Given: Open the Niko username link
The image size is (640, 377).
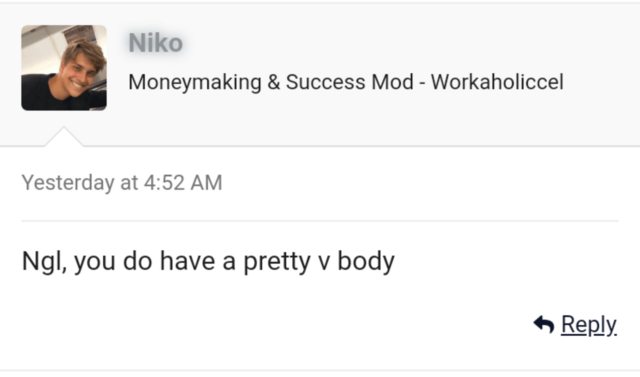Looking at the screenshot, I should pos(156,43).
